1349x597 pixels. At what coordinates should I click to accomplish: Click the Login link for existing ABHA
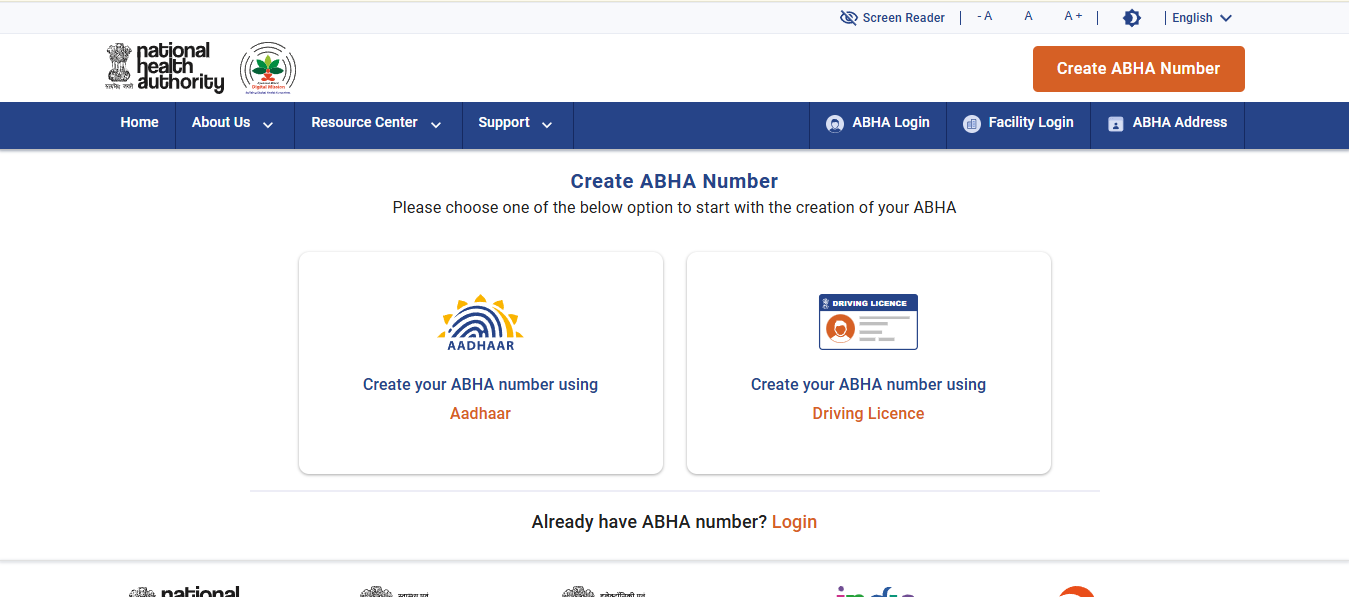pyautogui.click(x=794, y=521)
